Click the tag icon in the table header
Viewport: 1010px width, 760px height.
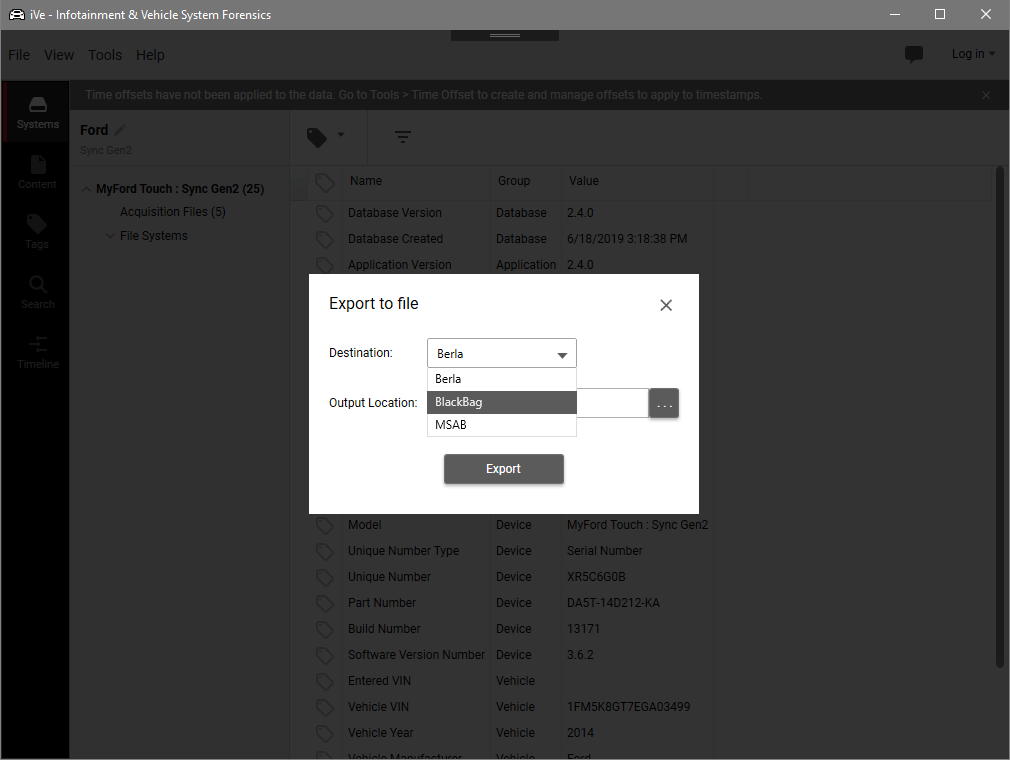[325, 182]
